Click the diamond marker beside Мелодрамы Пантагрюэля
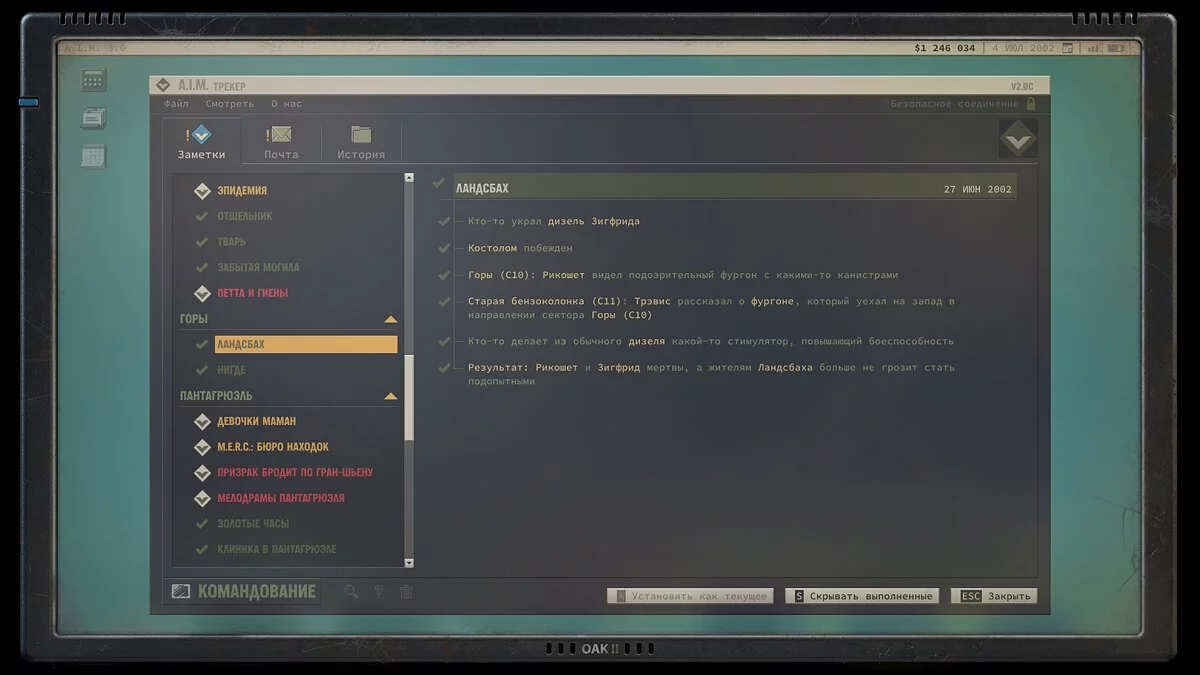Viewport: 1200px width, 675px height. pyautogui.click(x=202, y=498)
